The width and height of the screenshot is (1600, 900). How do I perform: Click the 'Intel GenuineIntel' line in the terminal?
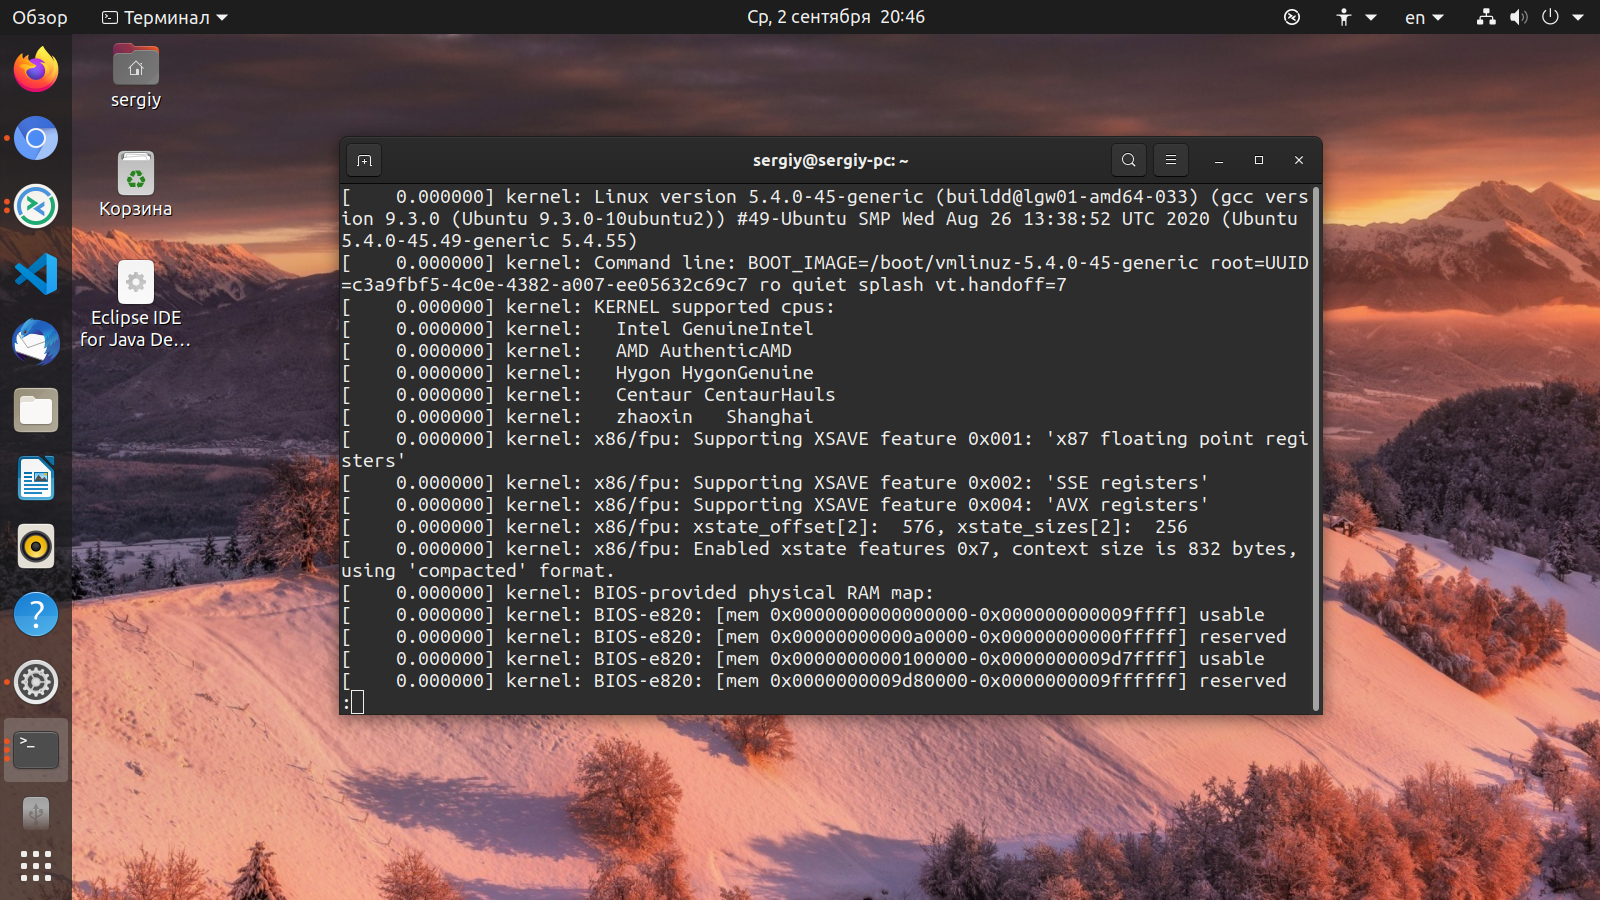[578, 329]
